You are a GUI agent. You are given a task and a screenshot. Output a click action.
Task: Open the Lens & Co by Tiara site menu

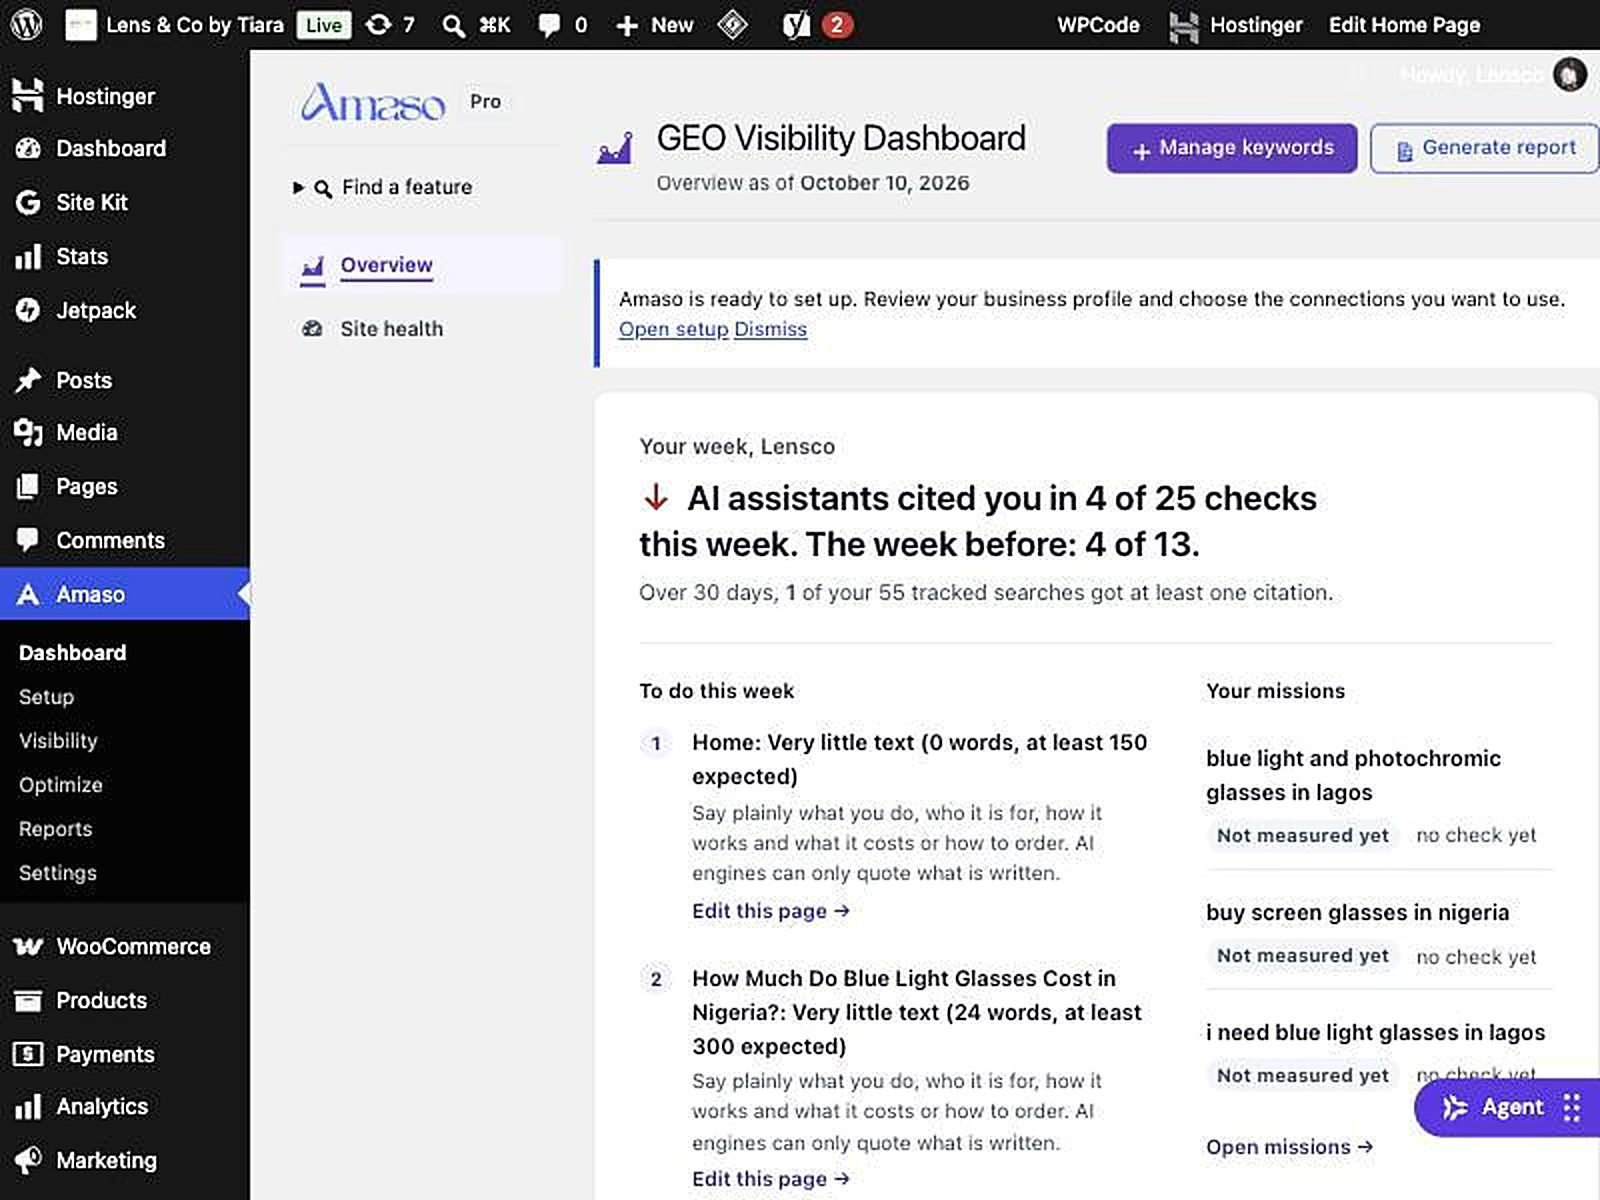pyautogui.click(x=176, y=25)
